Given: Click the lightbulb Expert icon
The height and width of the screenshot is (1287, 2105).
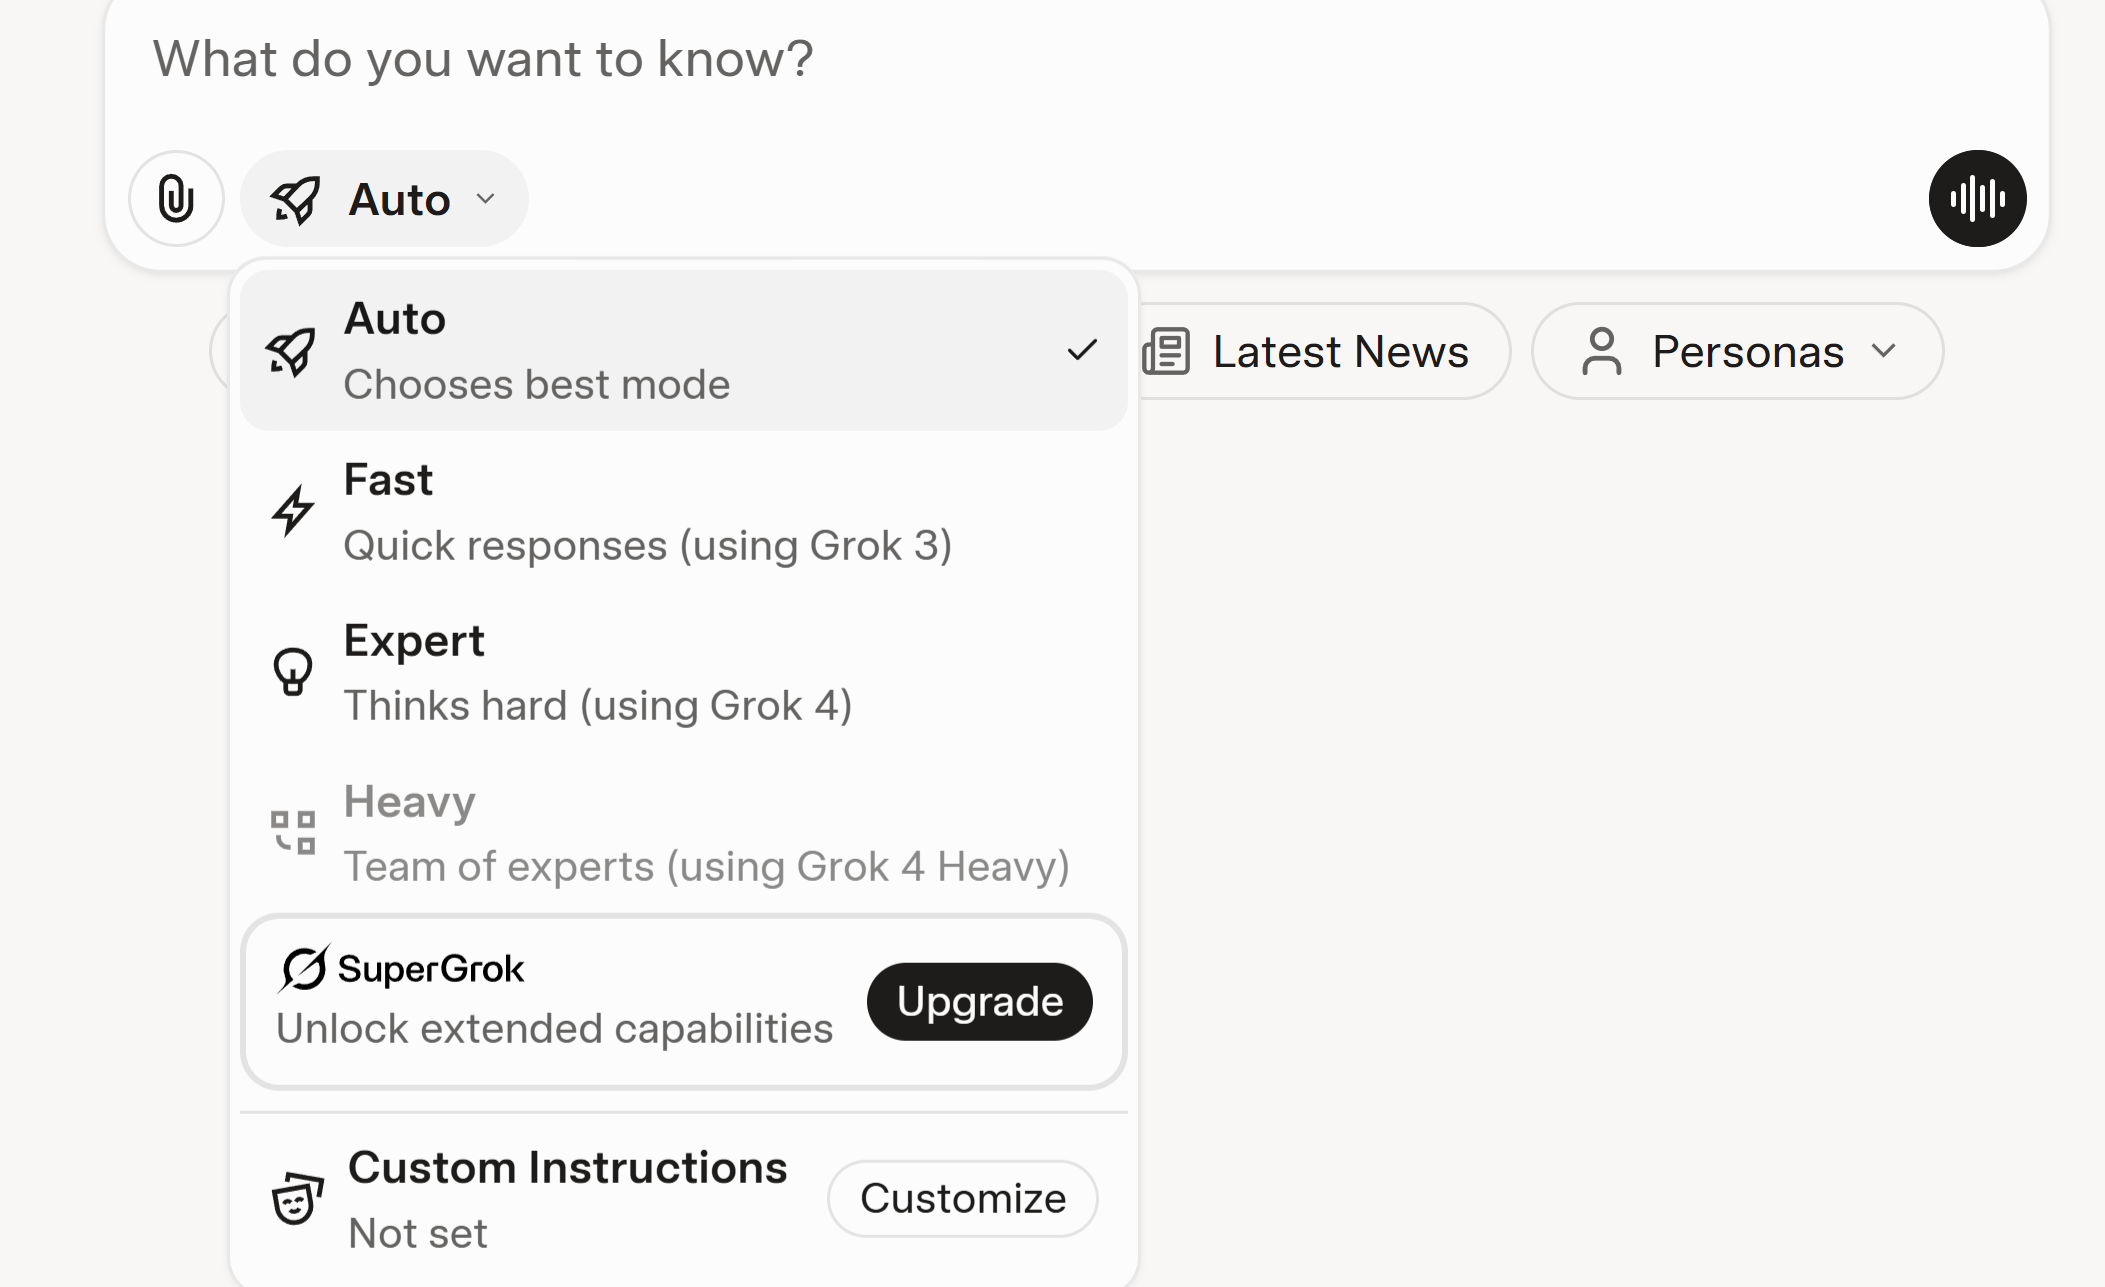Looking at the screenshot, I should tap(293, 672).
